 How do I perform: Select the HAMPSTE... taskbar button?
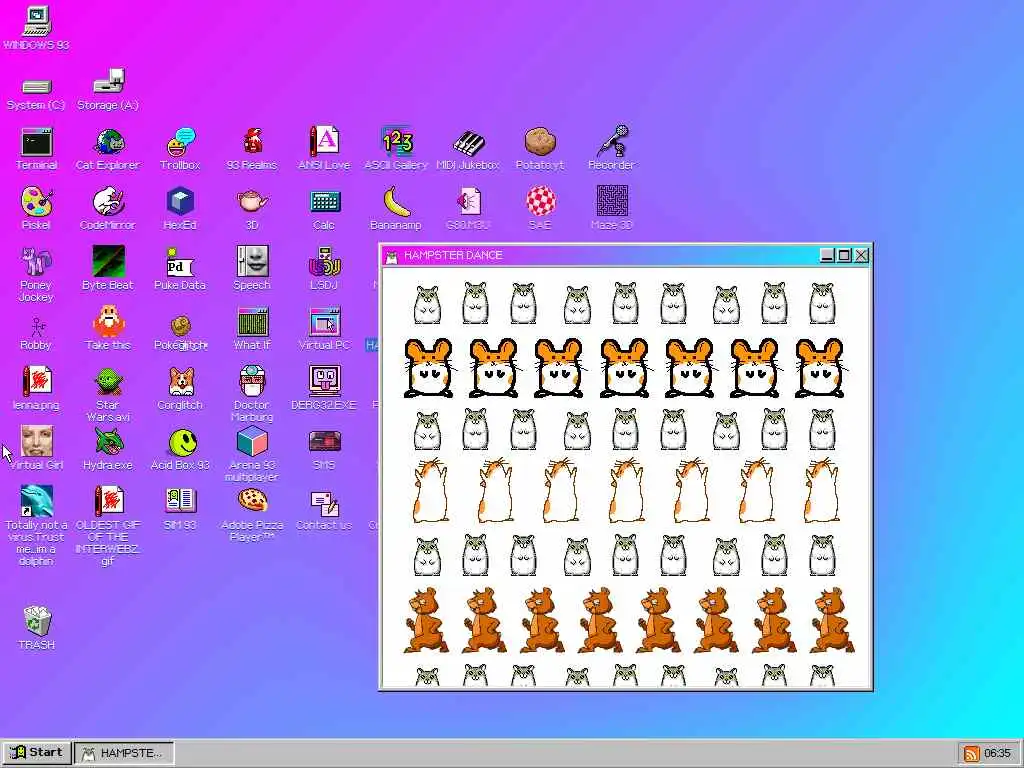click(124, 753)
